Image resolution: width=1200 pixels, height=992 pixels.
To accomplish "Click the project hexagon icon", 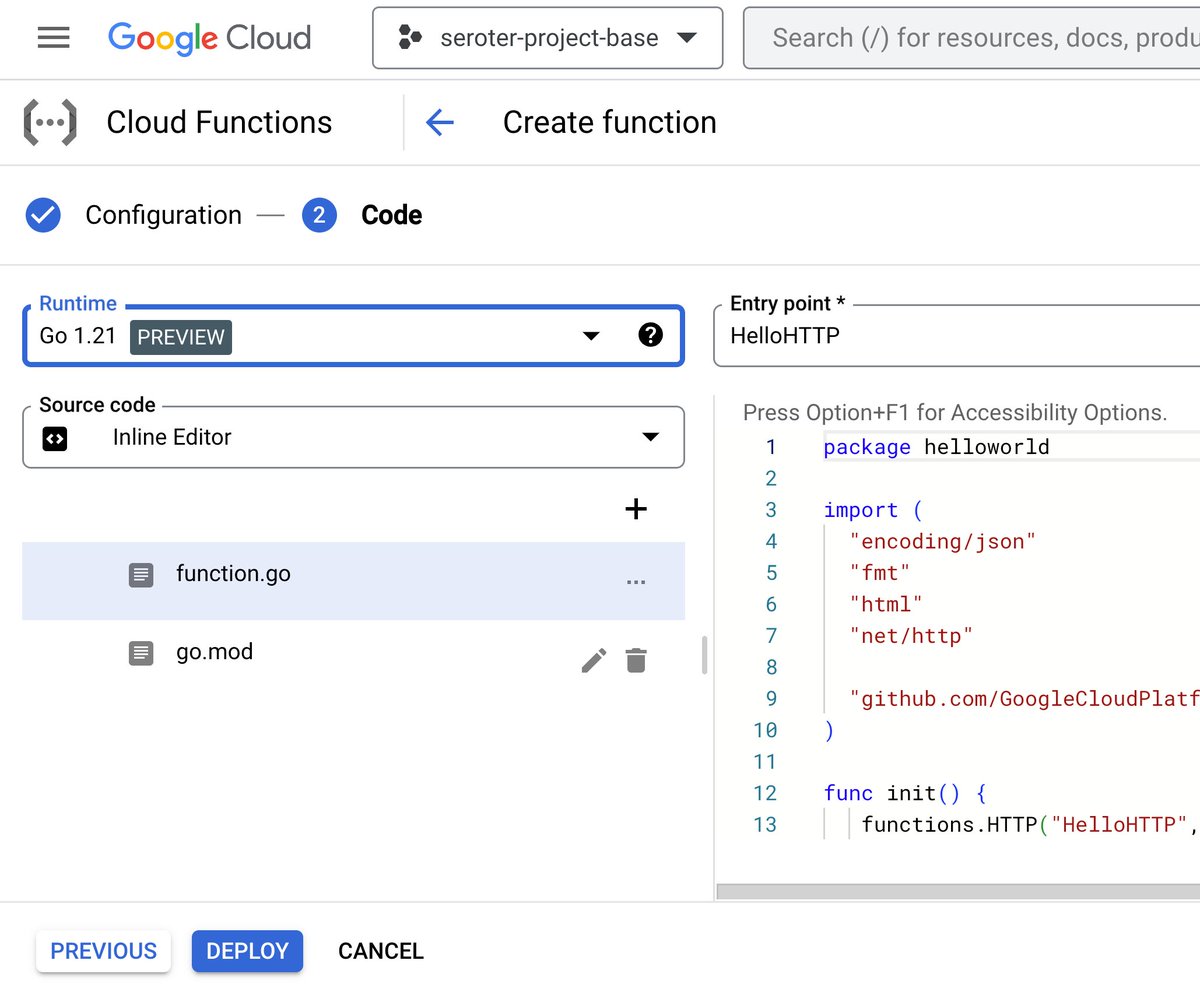I will 410,39.
